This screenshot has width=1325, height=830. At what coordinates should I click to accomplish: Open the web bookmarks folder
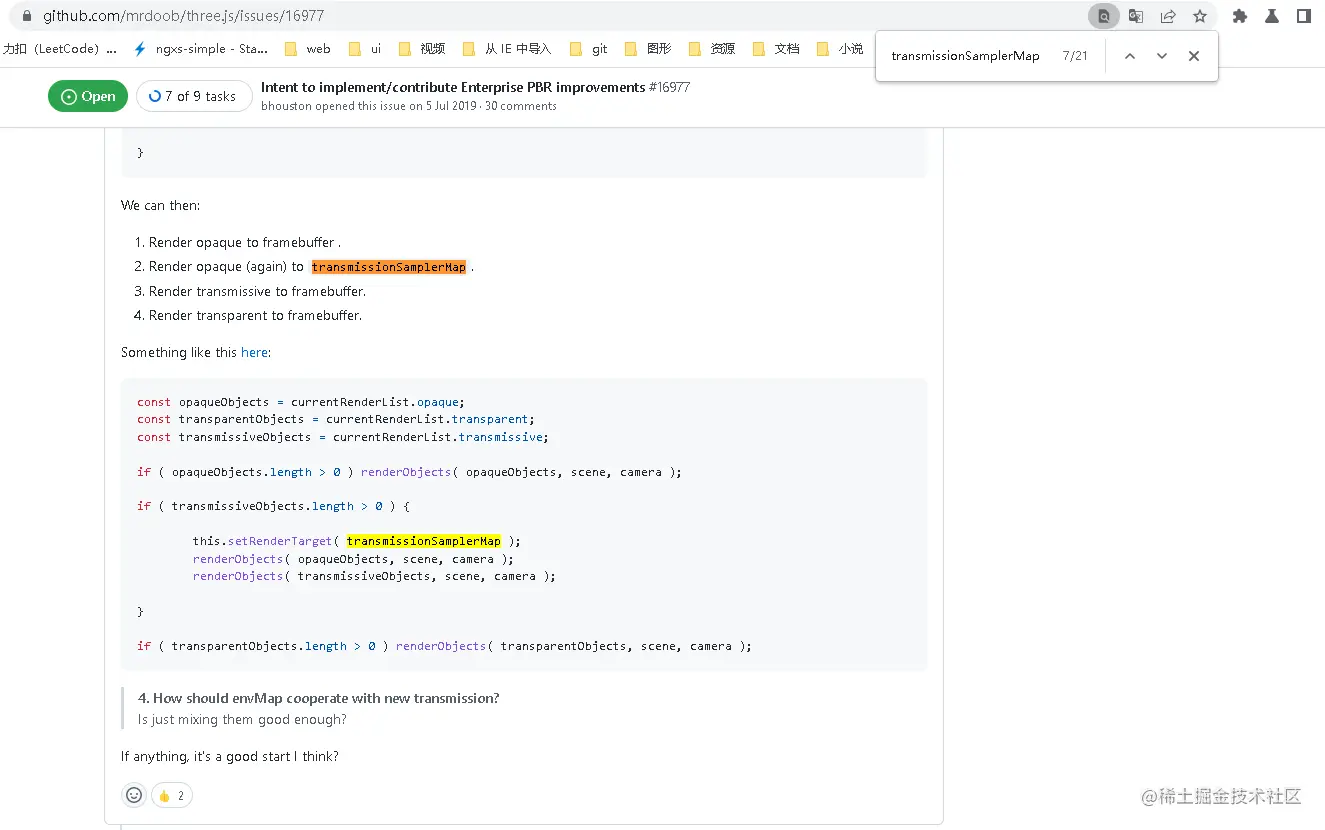(x=308, y=48)
